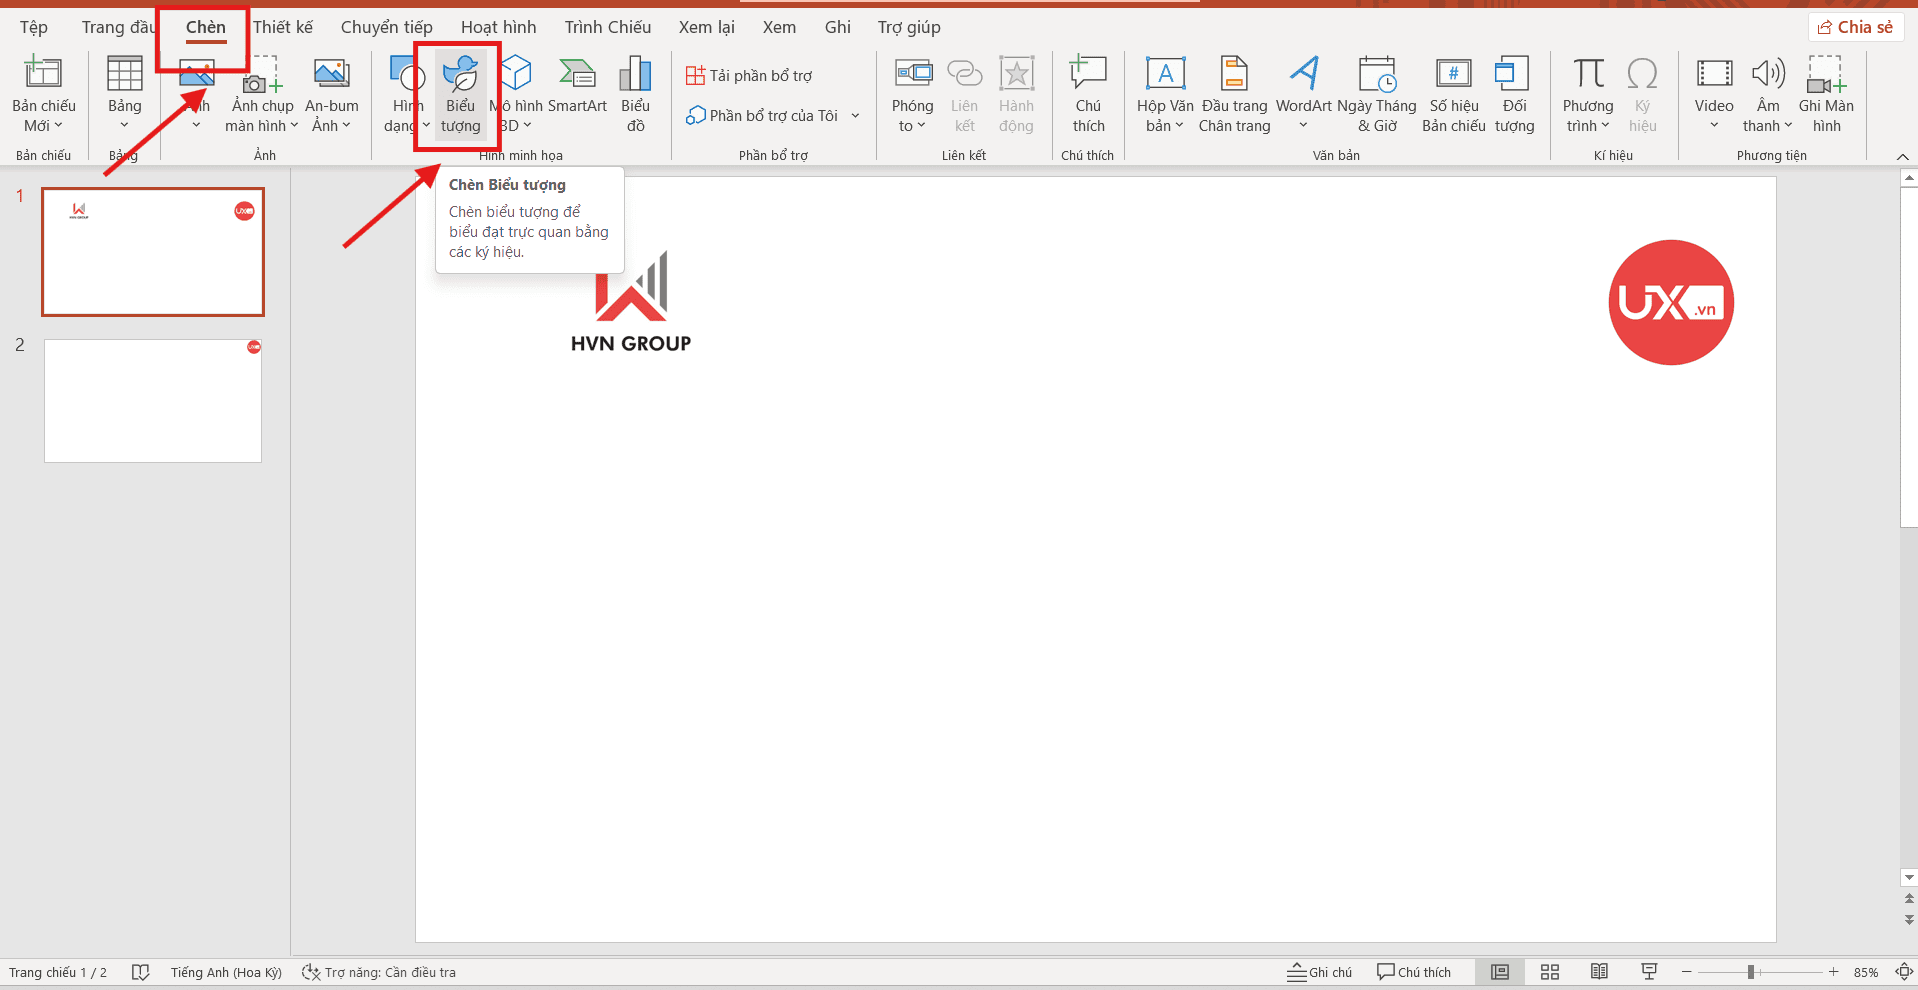Open the Thiết kế tab
This screenshot has width=1918, height=990.
coord(283,27)
